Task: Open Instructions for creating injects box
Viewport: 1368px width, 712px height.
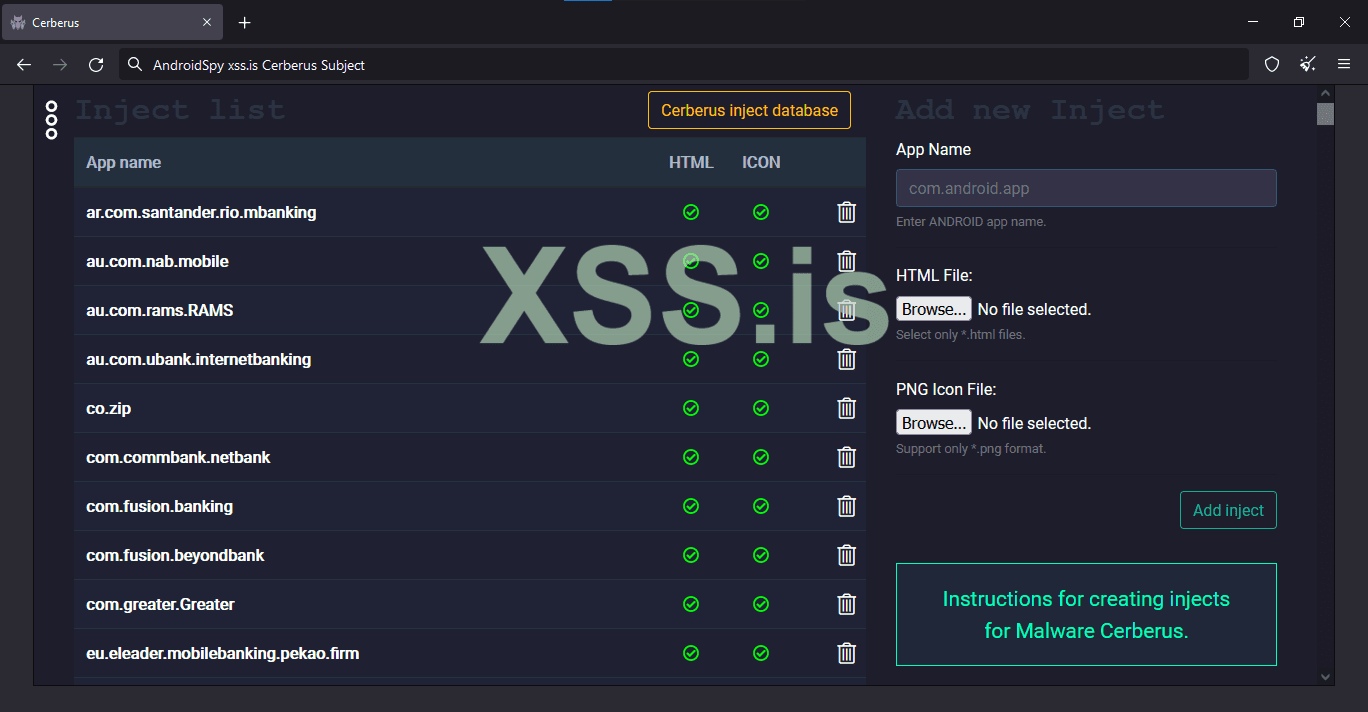Action: (x=1086, y=614)
